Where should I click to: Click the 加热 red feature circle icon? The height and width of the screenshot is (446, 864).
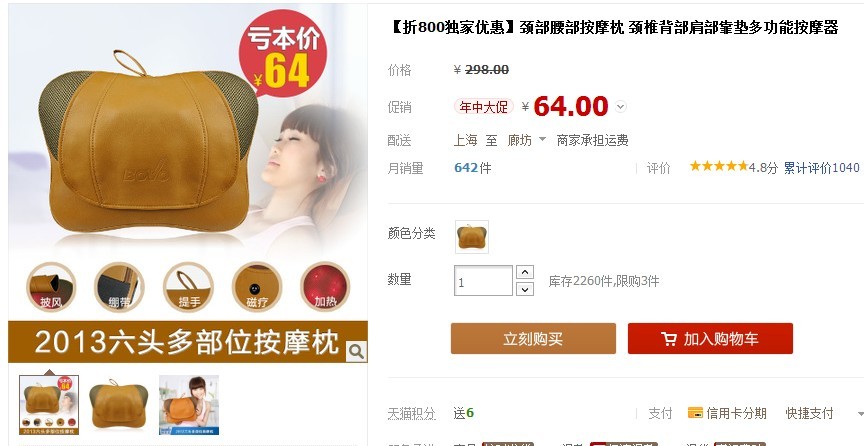325,287
